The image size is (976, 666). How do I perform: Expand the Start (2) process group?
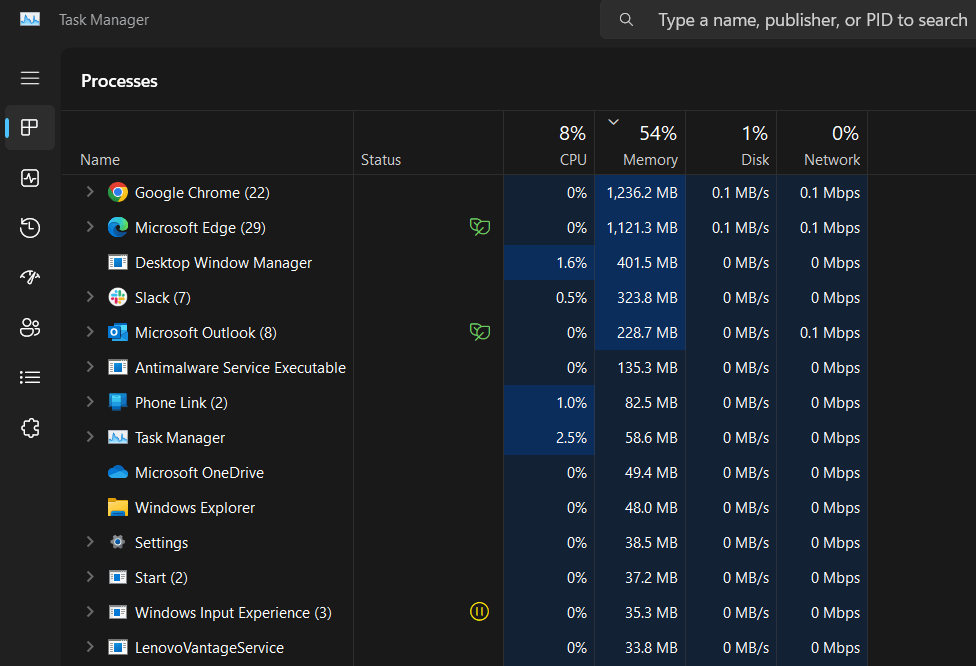coord(90,577)
